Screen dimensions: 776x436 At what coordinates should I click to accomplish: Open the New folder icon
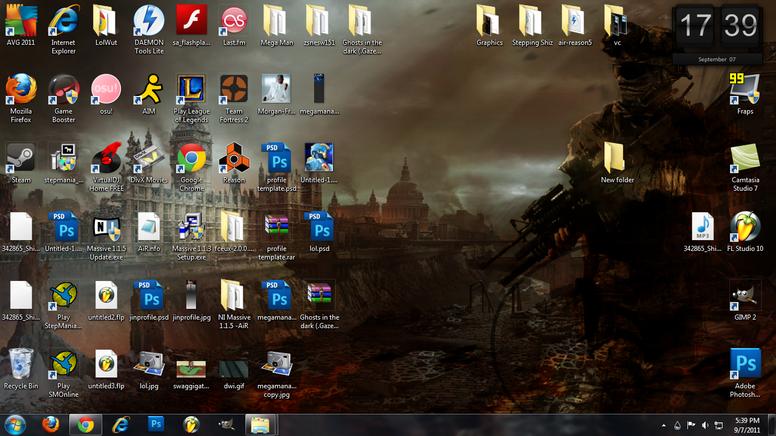pyautogui.click(x=617, y=162)
